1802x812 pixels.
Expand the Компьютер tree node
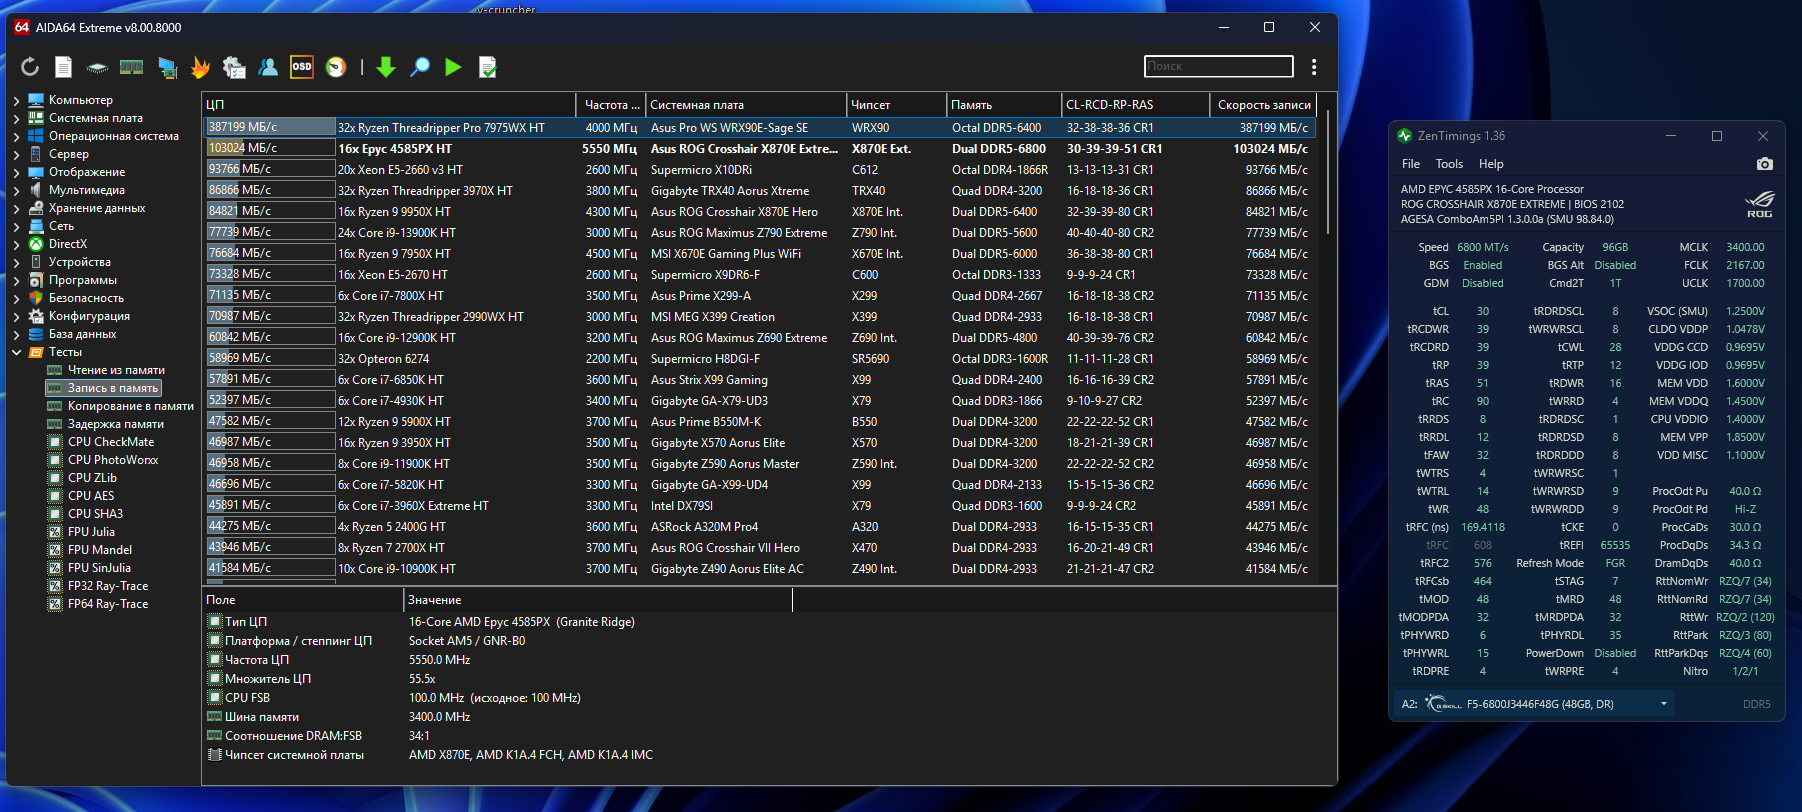[x=16, y=100]
